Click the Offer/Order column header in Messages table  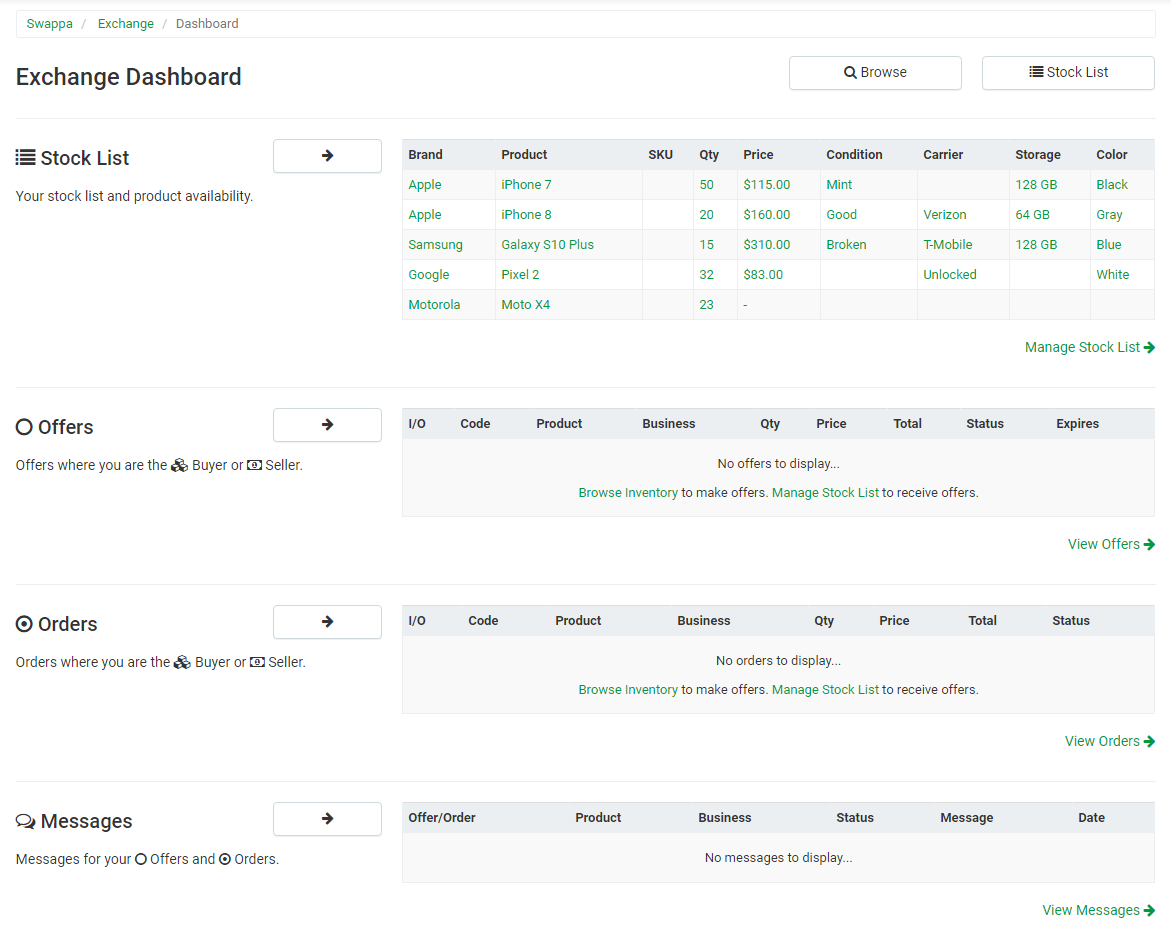[x=442, y=818]
